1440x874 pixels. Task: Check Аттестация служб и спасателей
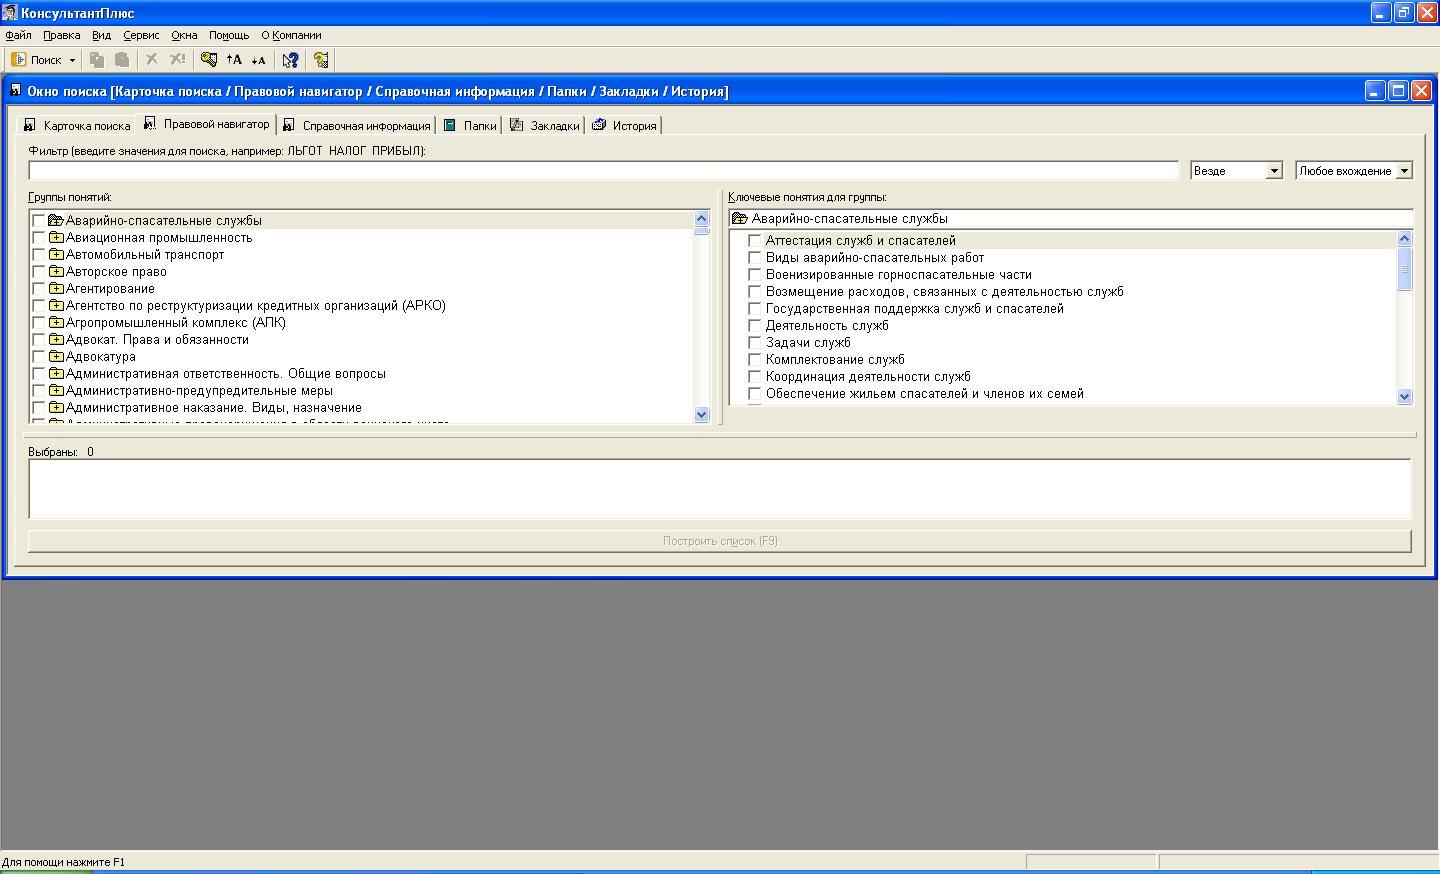point(755,241)
